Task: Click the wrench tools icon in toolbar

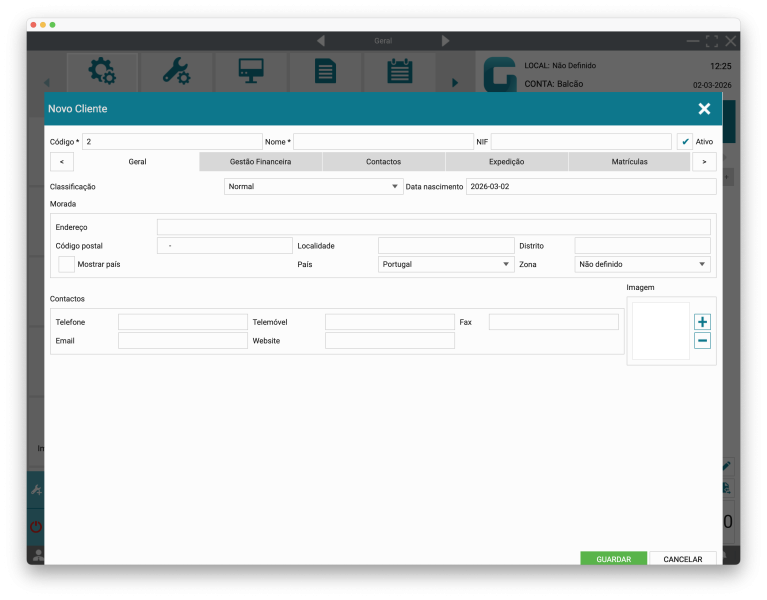Action: click(x=175, y=71)
